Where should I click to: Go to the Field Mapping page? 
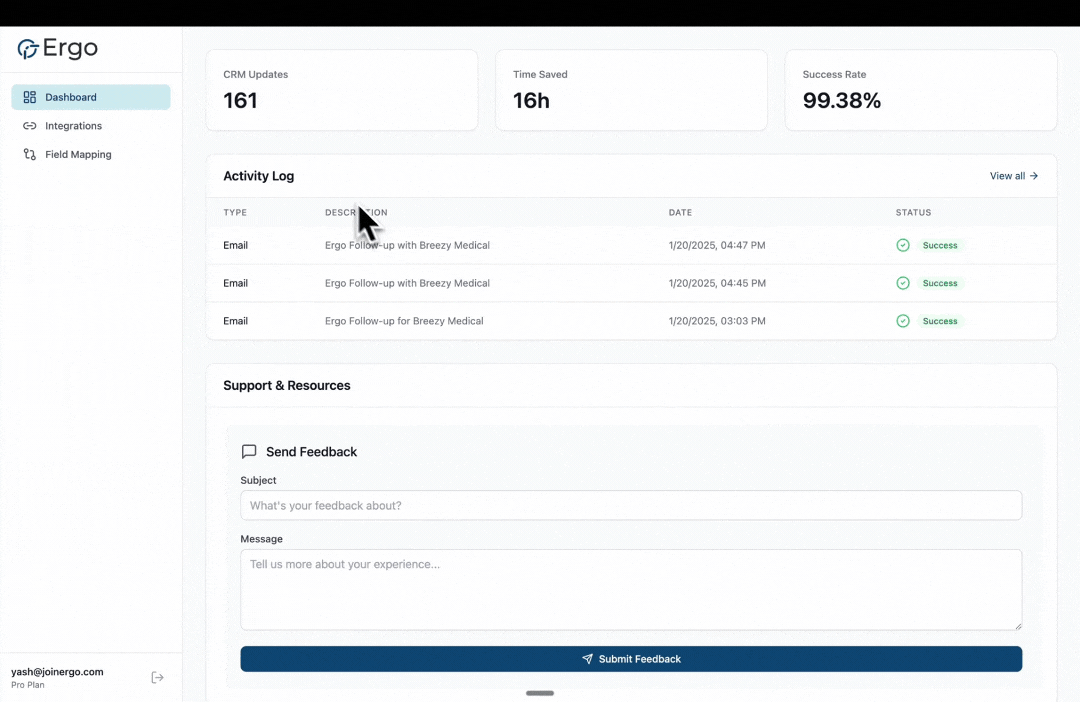click(x=78, y=155)
